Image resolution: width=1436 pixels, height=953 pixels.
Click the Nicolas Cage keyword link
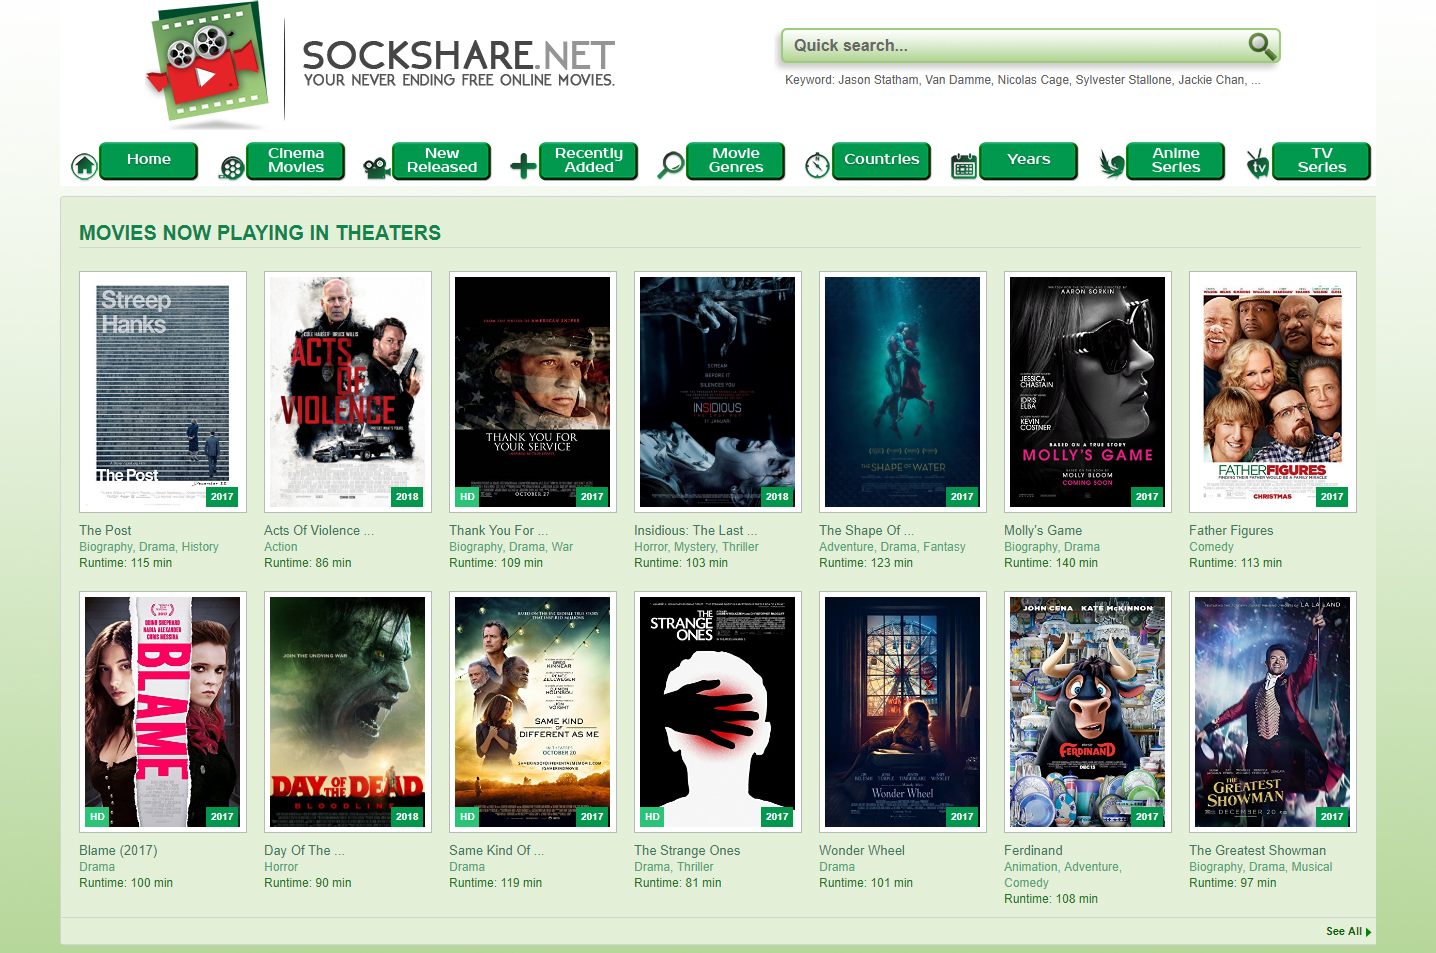point(1032,79)
